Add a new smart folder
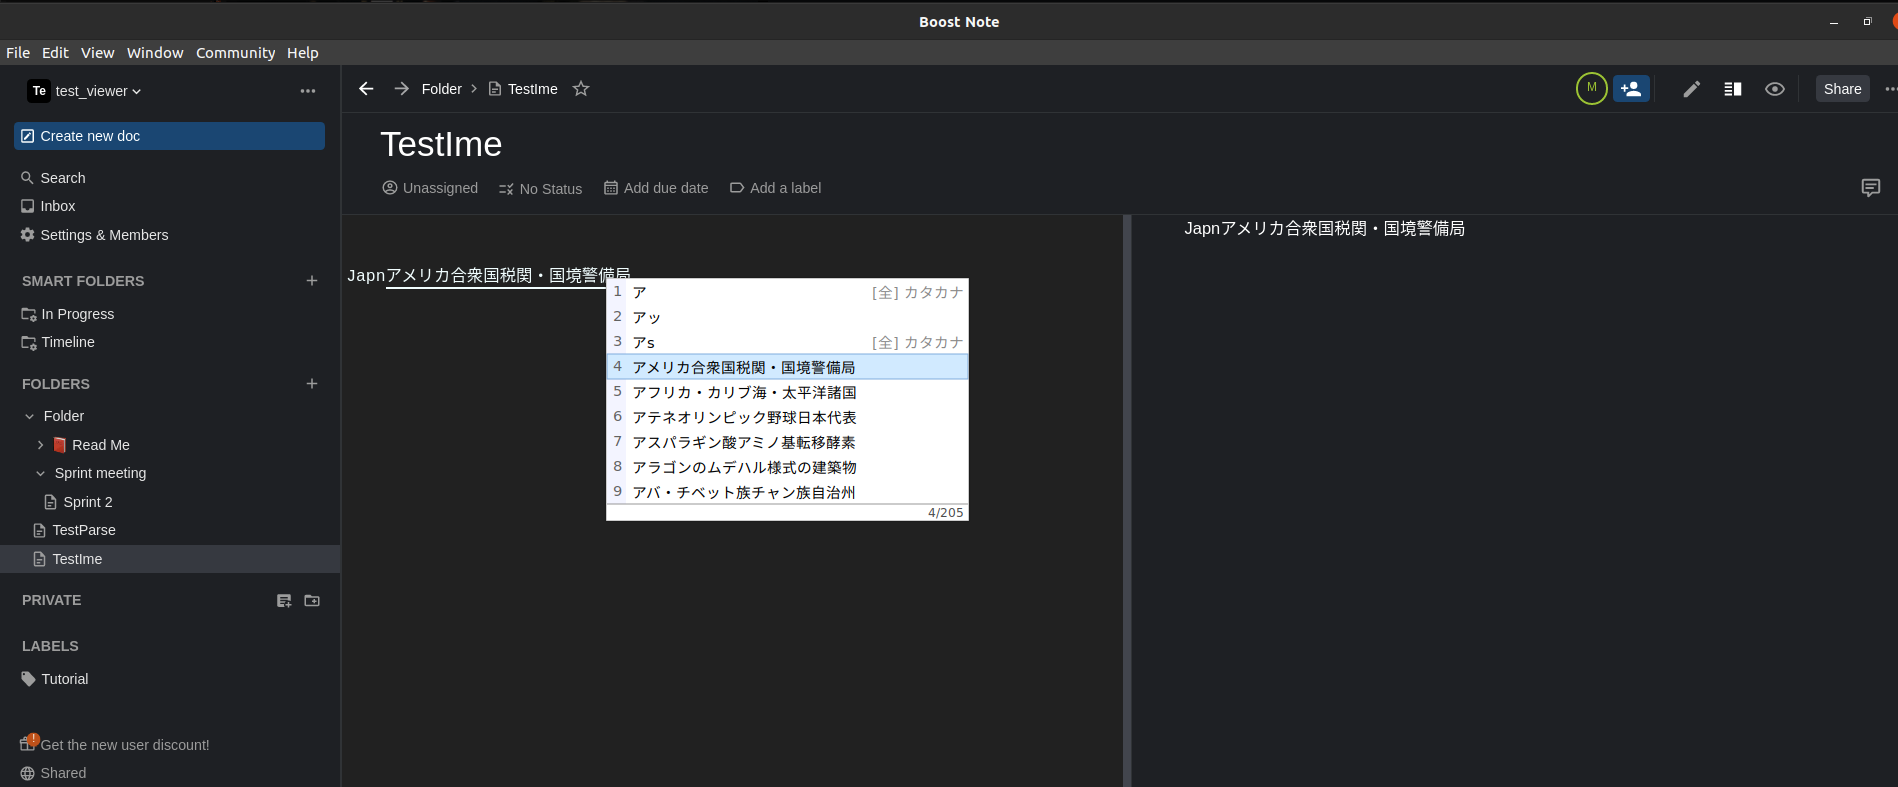Viewport: 1898px width, 787px height. (312, 281)
